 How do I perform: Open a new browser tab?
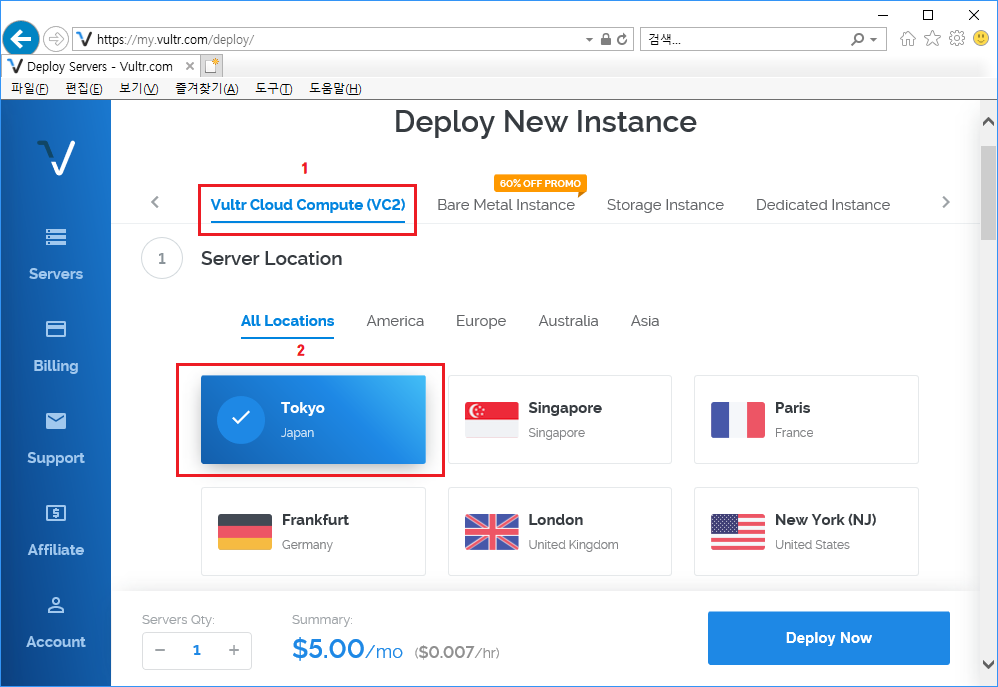pyautogui.click(x=212, y=66)
